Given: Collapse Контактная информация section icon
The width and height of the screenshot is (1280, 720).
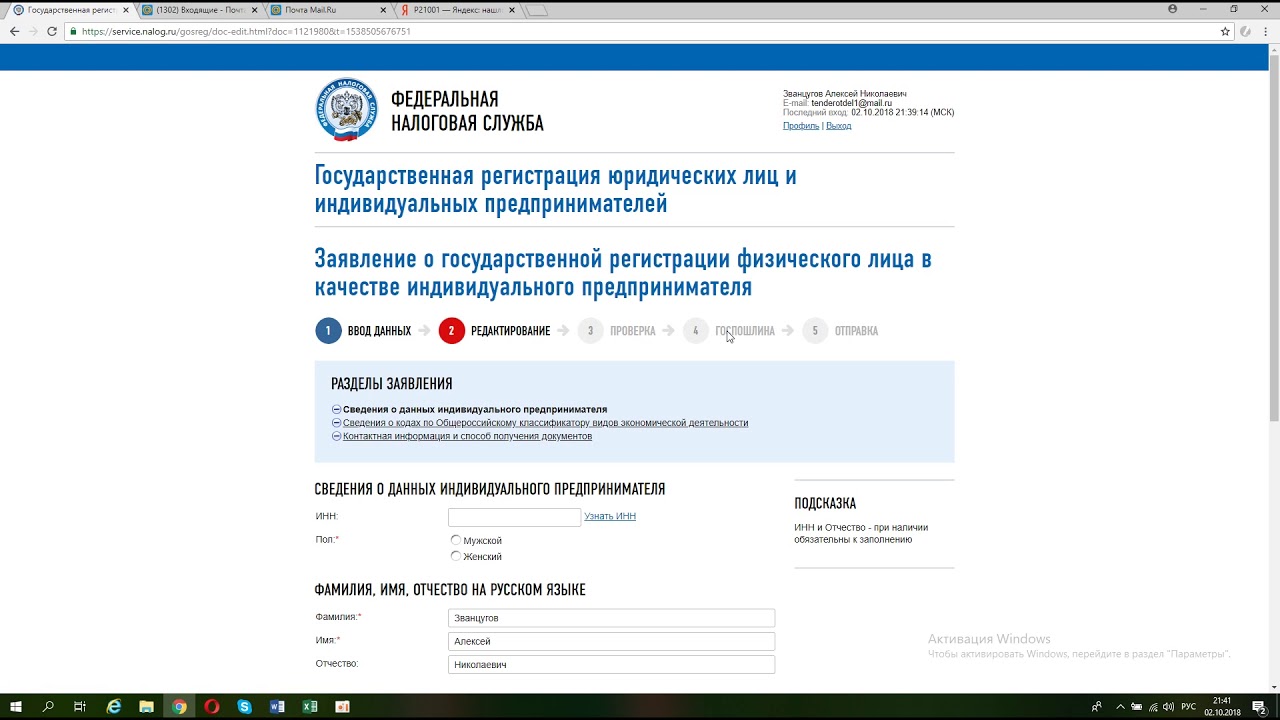Looking at the screenshot, I should click(336, 436).
